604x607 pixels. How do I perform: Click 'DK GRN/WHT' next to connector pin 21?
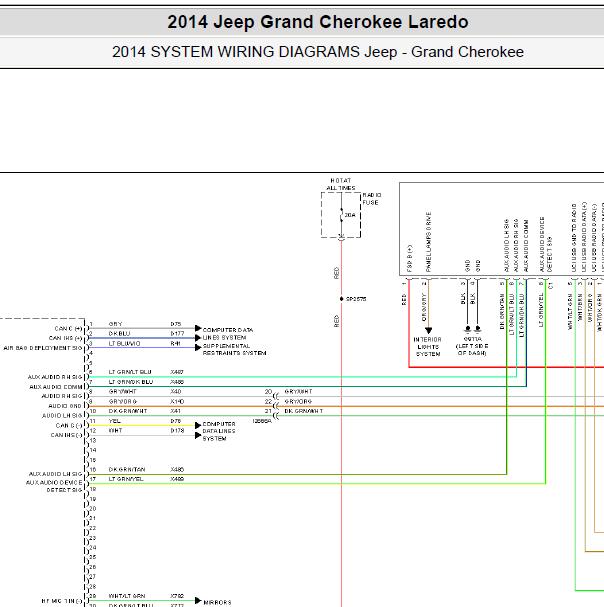pos(304,411)
